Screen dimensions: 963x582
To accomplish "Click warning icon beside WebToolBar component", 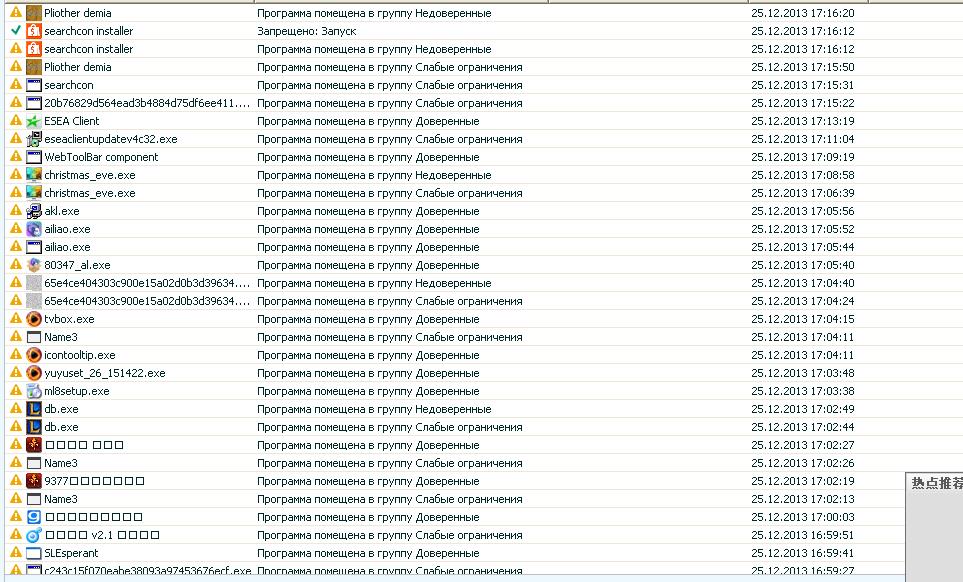I will pyautogui.click(x=16, y=157).
